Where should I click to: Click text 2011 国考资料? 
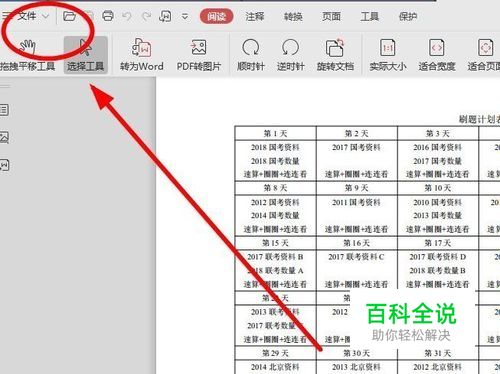(x=356, y=202)
